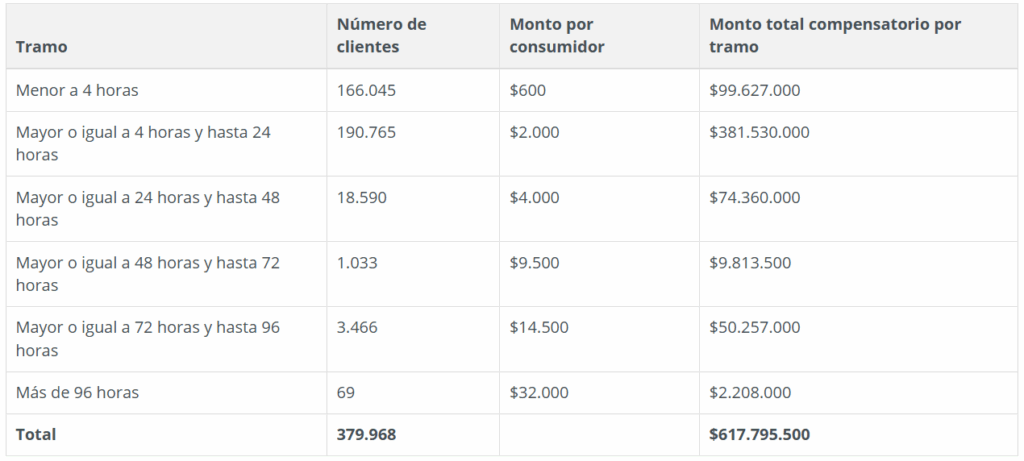Select the $99.627.000 total cell
This screenshot has height=461, width=1024.
pos(755,90)
